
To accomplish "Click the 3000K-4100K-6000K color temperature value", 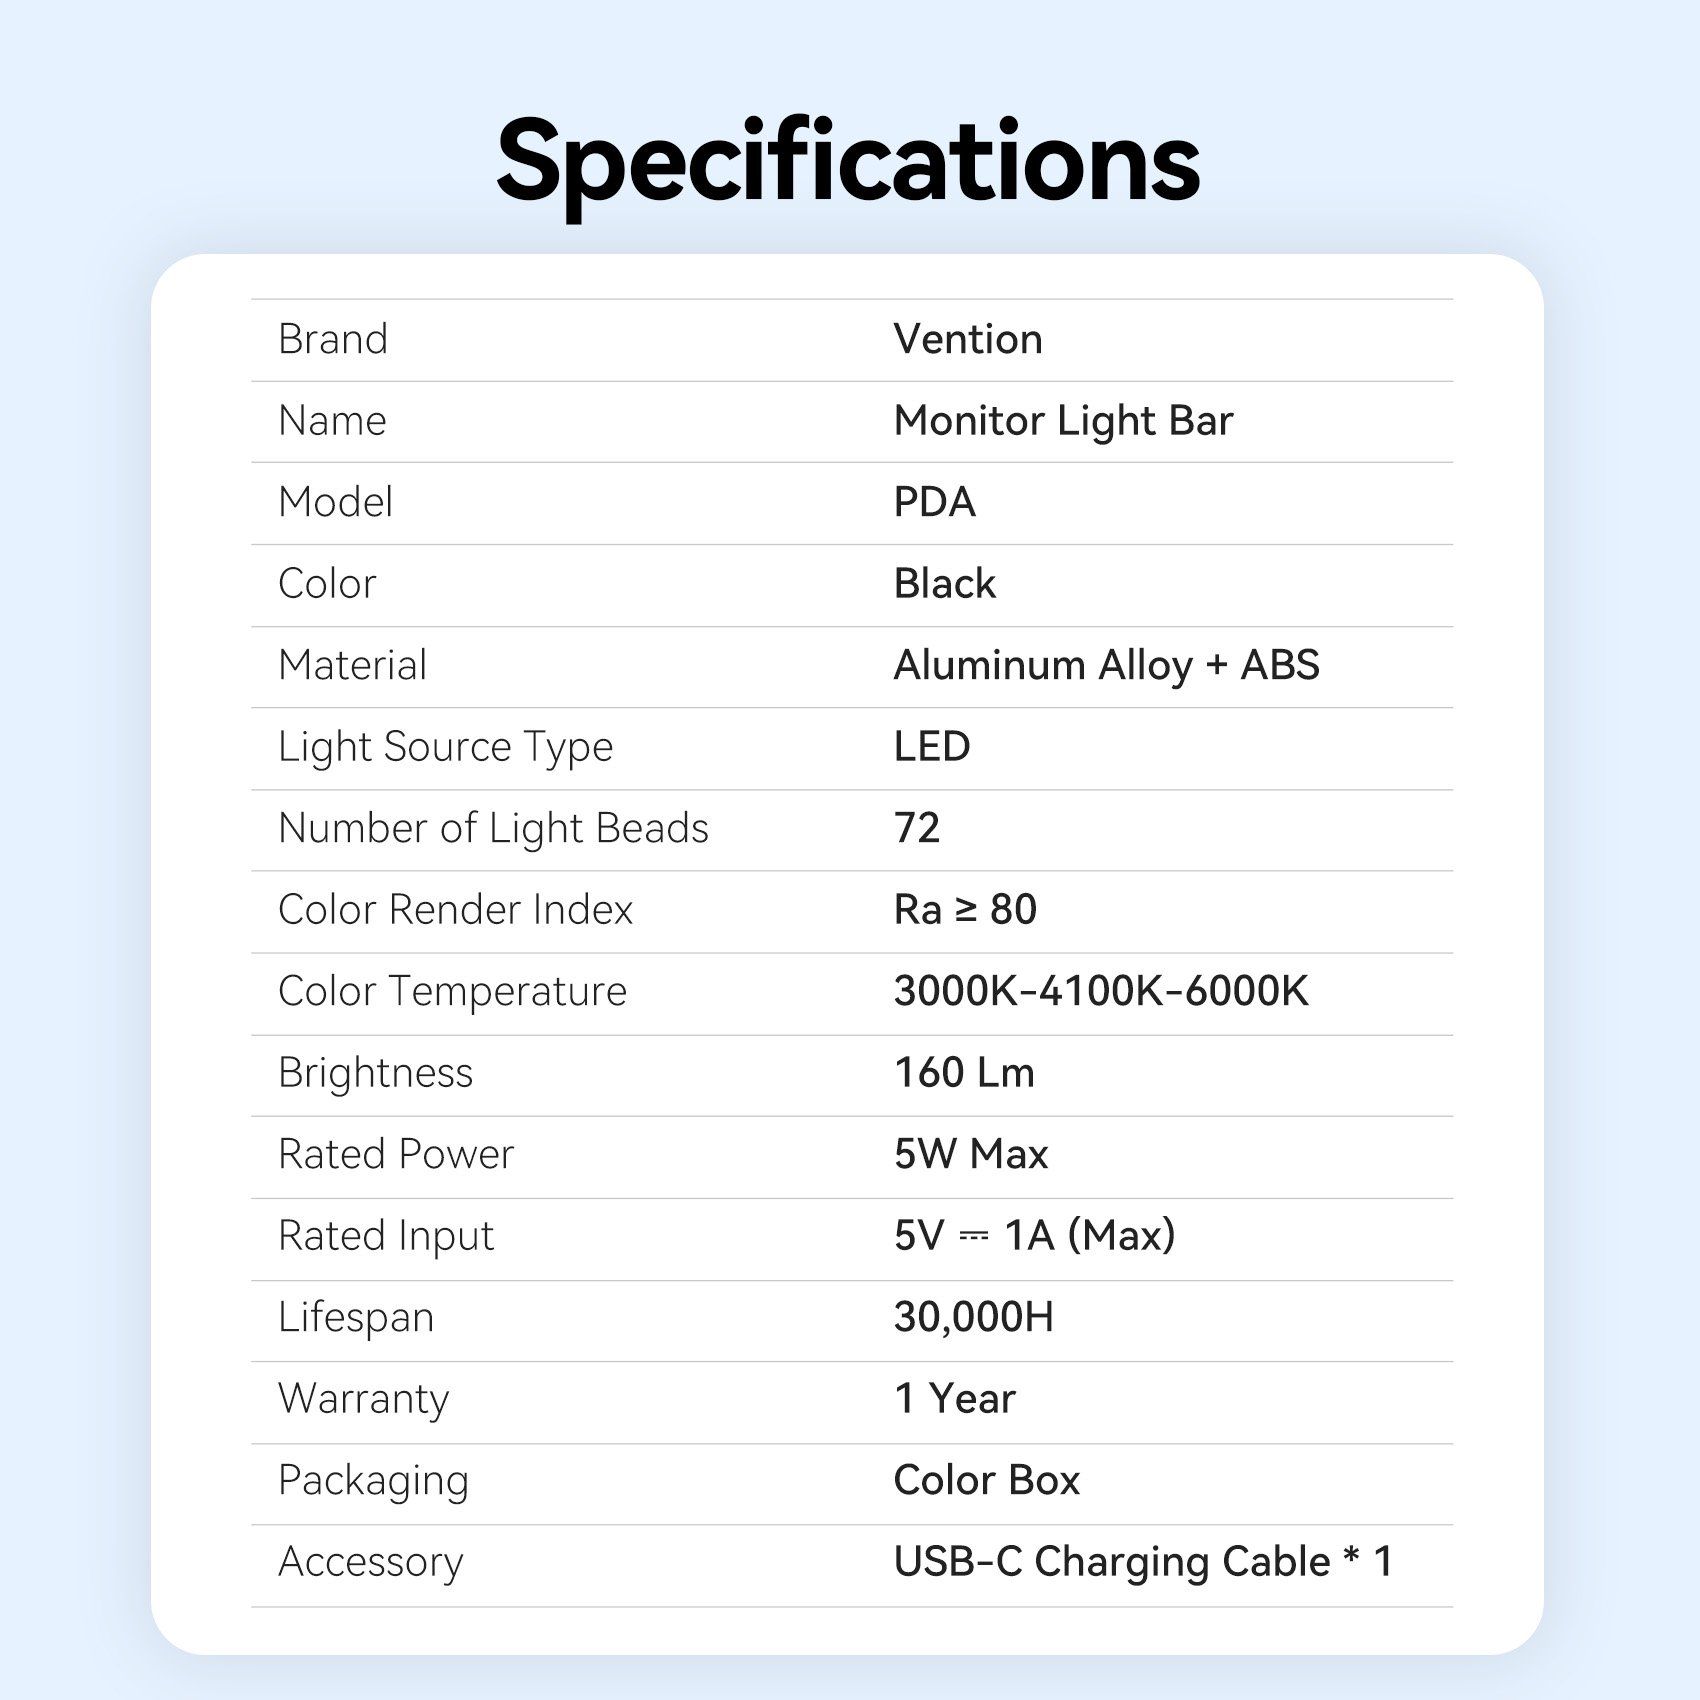I will (x=1100, y=992).
